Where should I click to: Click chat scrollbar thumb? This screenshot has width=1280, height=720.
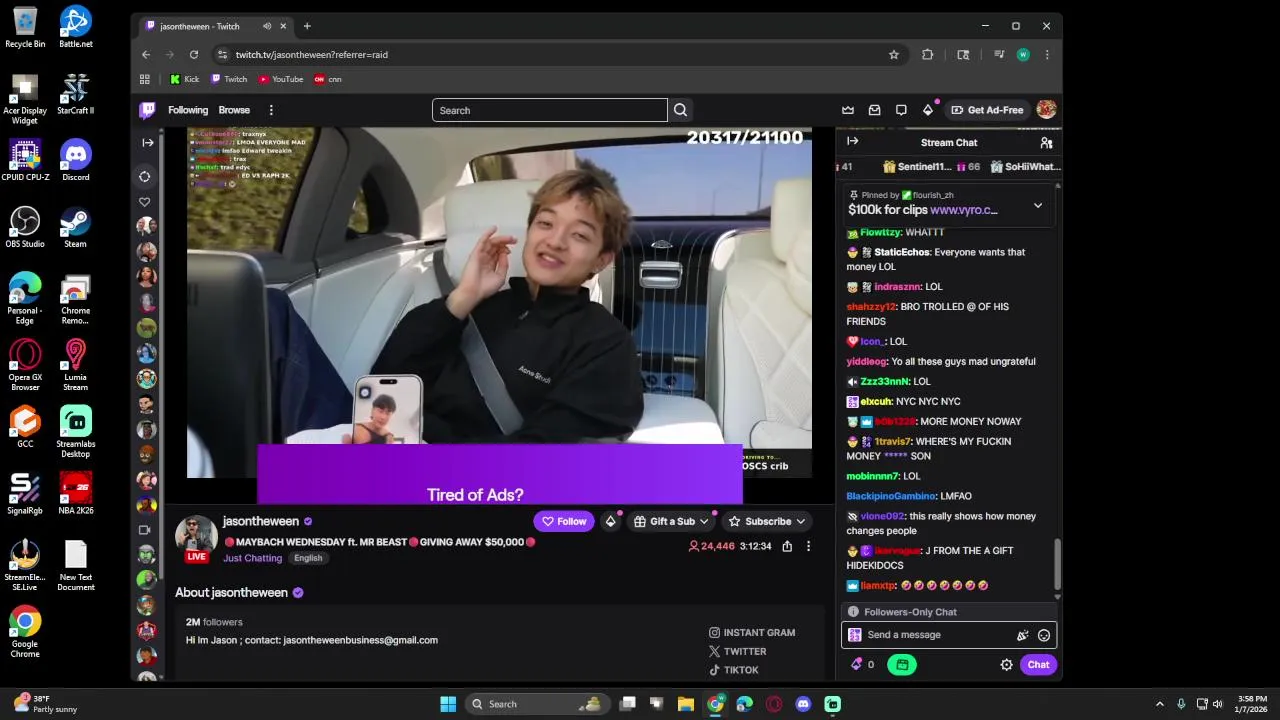click(x=1057, y=565)
